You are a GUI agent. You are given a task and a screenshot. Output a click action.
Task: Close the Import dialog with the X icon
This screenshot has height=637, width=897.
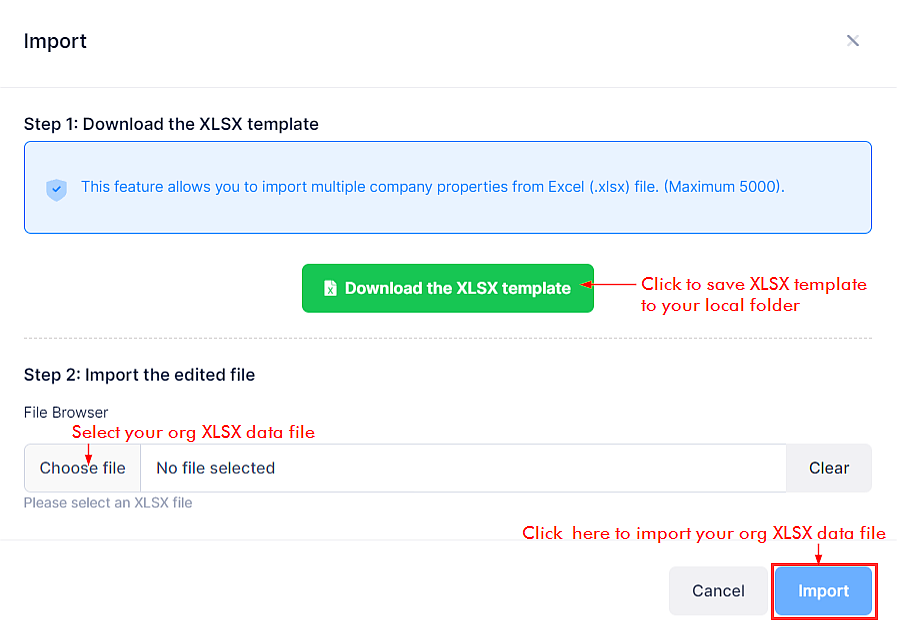(852, 41)
